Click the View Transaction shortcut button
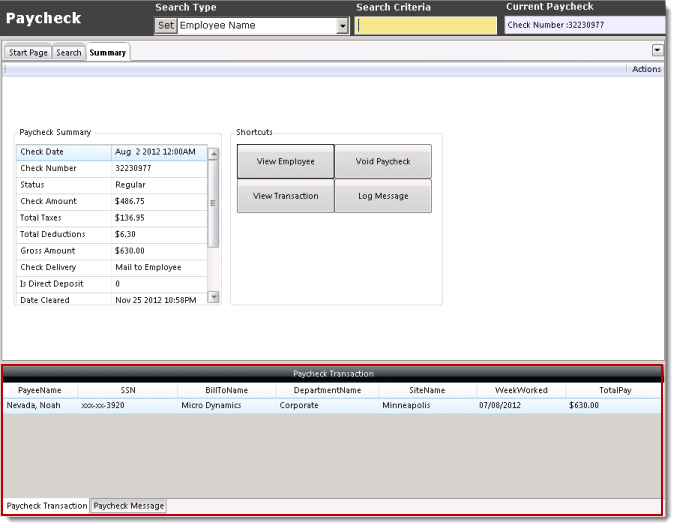Screen dimensions: 677x528 tap(285, 196)
